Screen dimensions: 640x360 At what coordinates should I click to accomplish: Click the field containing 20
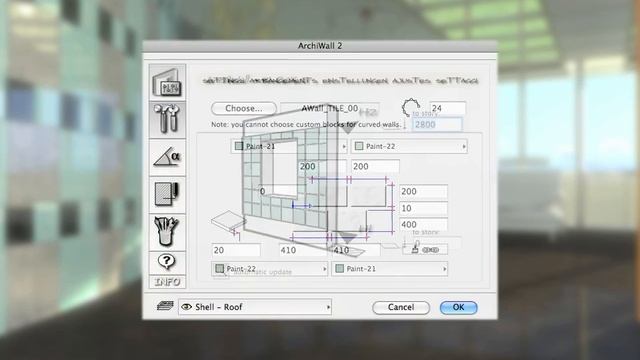click(x=236, y=250)
